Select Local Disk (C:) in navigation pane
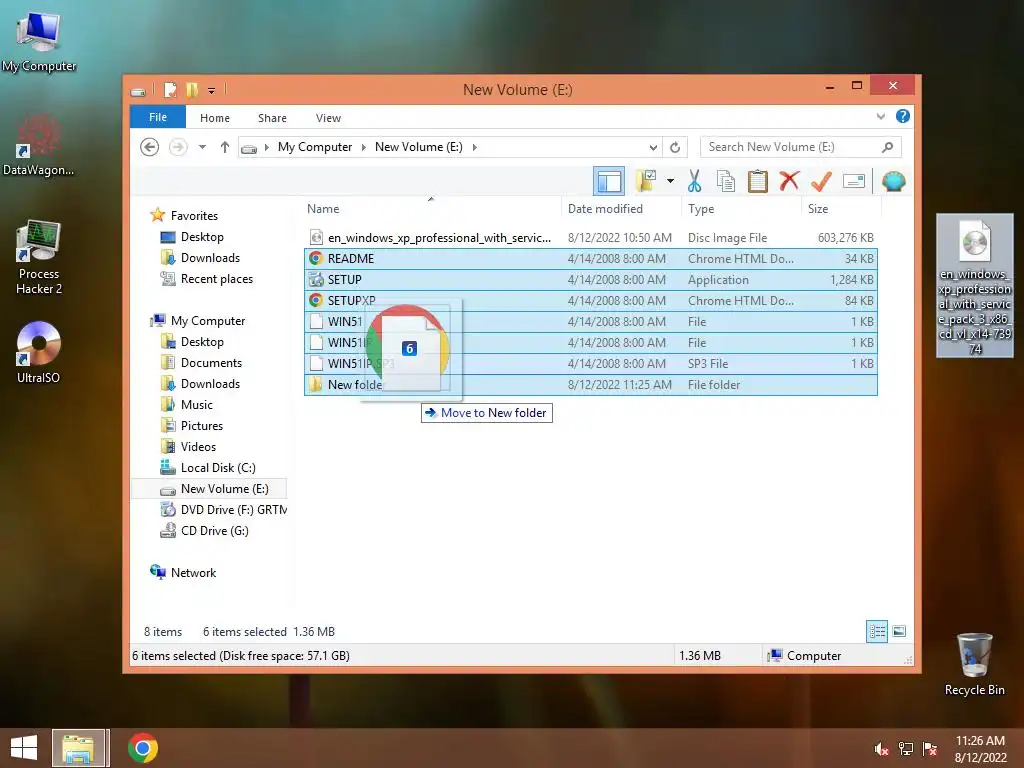Screen dimensions: 1024x768 (x=217, y=468)
